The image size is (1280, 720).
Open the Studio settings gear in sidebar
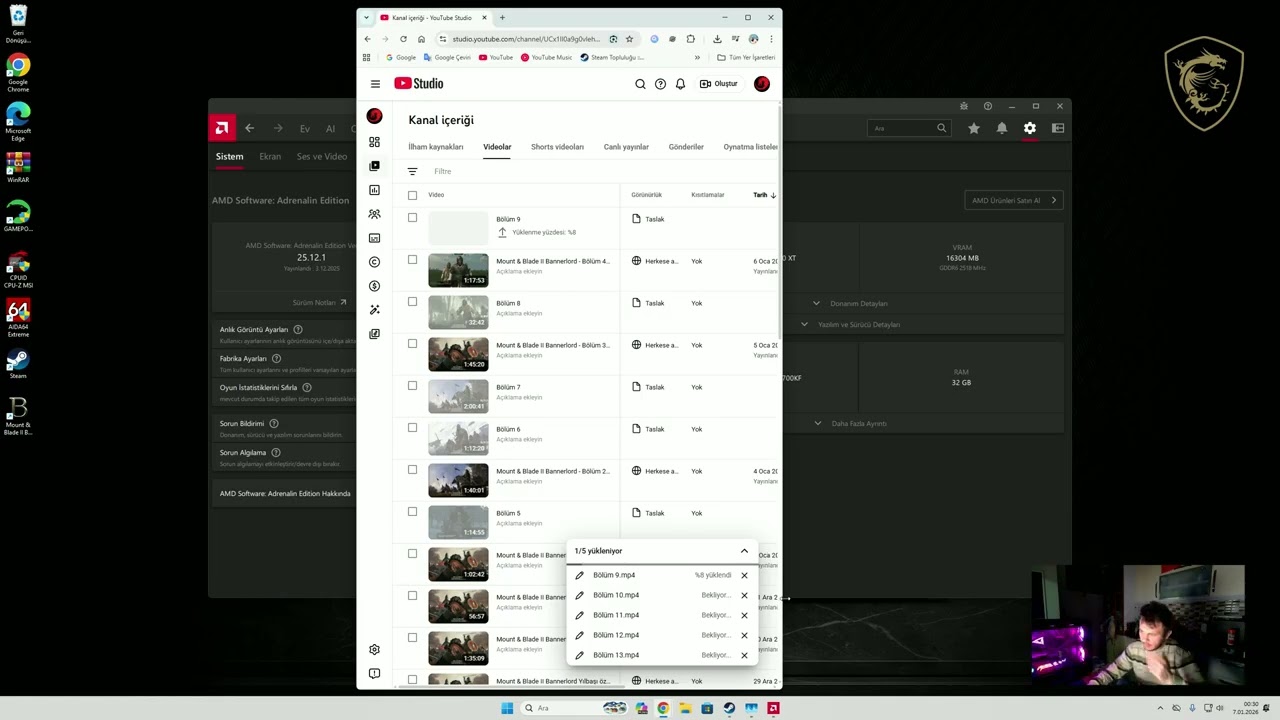pos(374,650)
